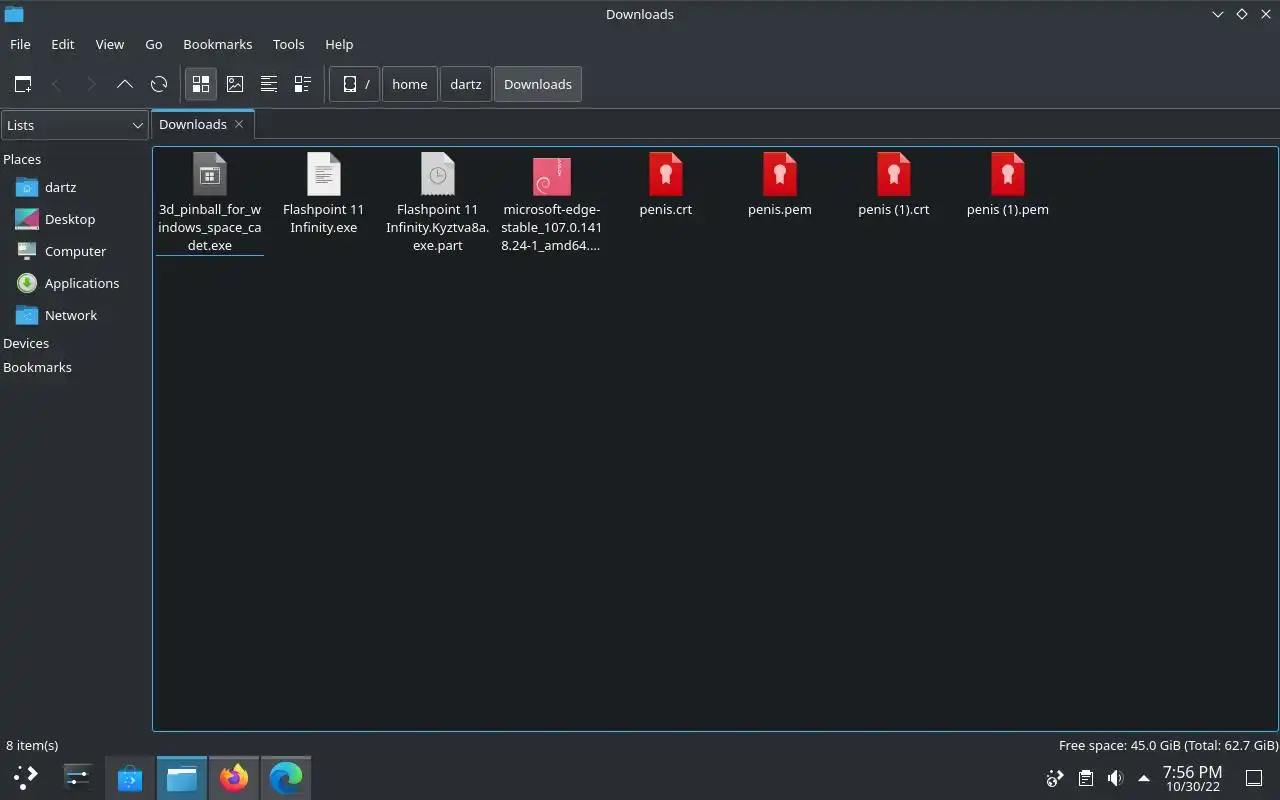The height and width of the screenshot is (800, 1280).
Task: Open the View menu
Action: click(x=110, y=44)
